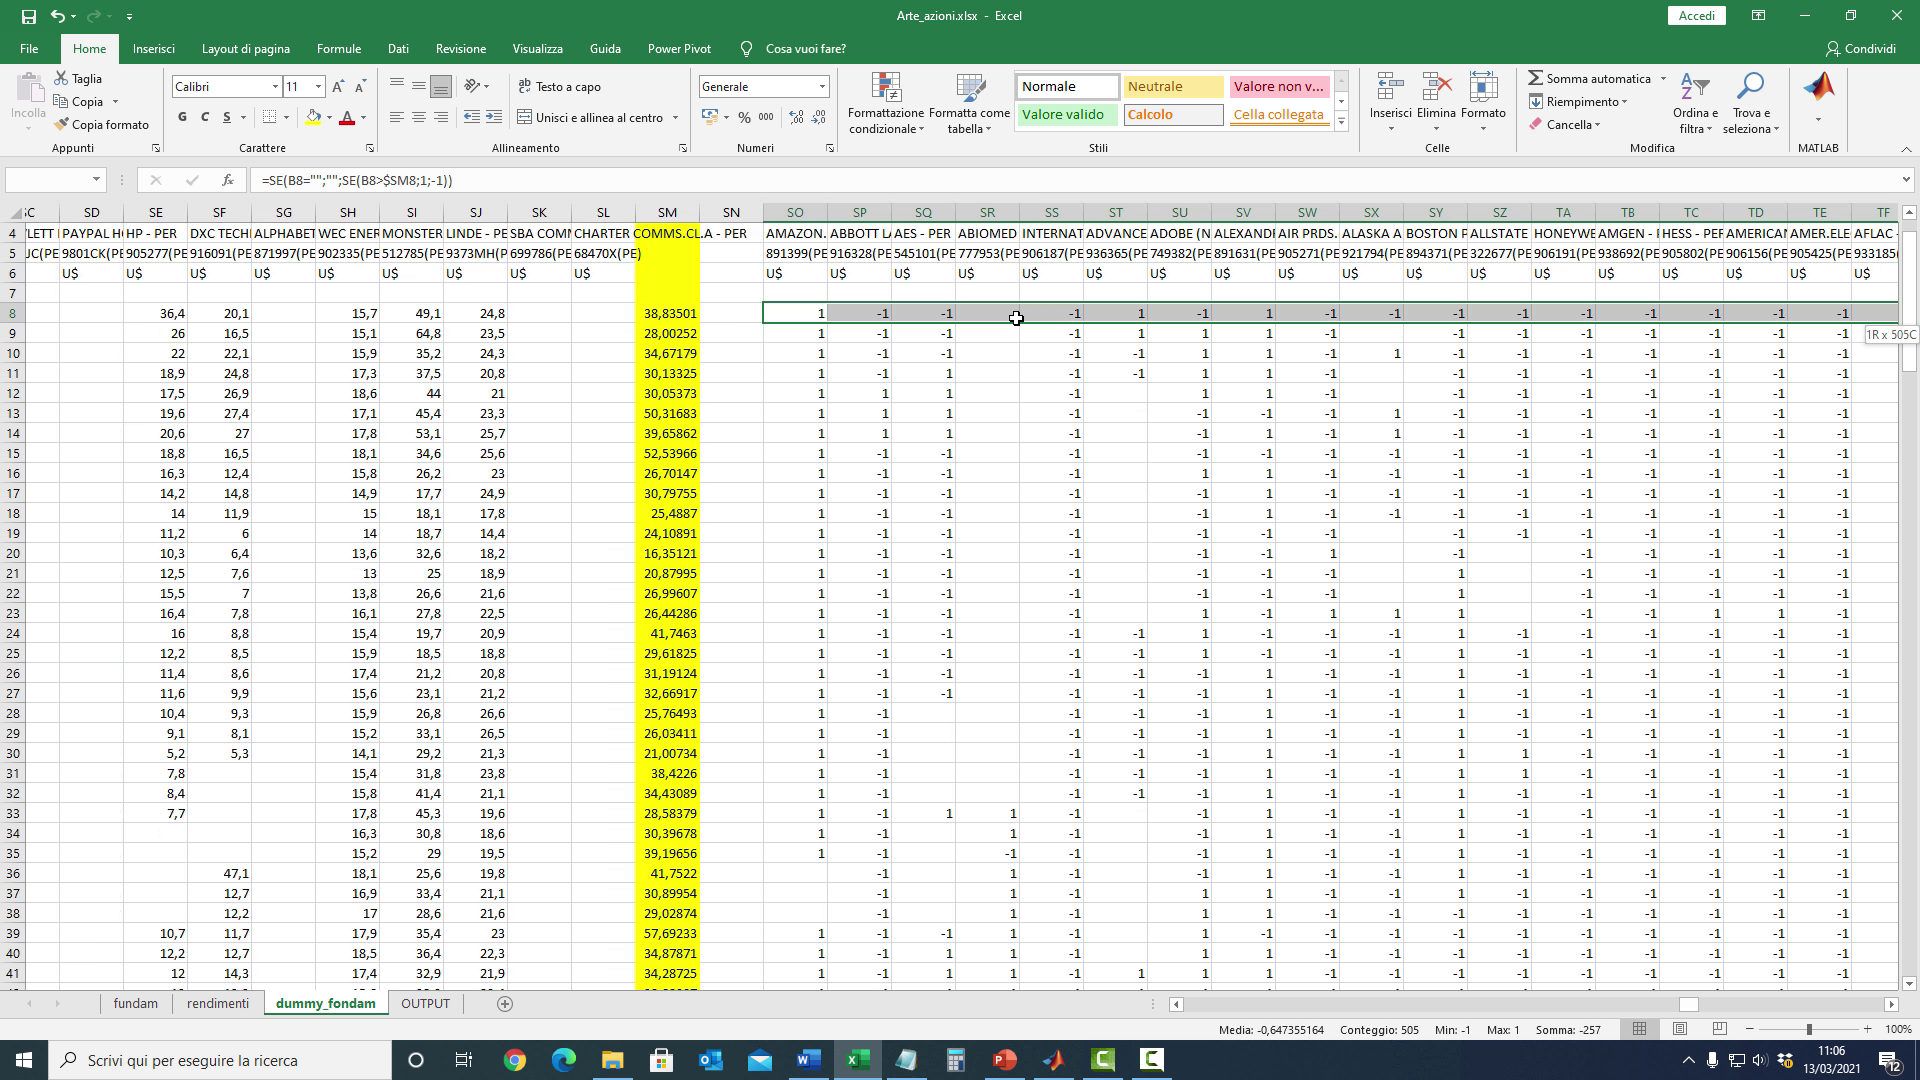Open the Layout di pagina tab
The width and height of the screenshot is (1920, 1080).
pyautogui.click(x=245, y=49)
